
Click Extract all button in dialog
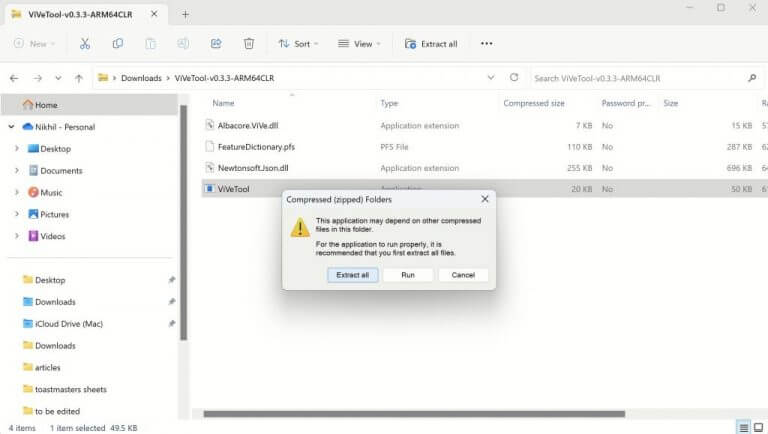point(352,275)
